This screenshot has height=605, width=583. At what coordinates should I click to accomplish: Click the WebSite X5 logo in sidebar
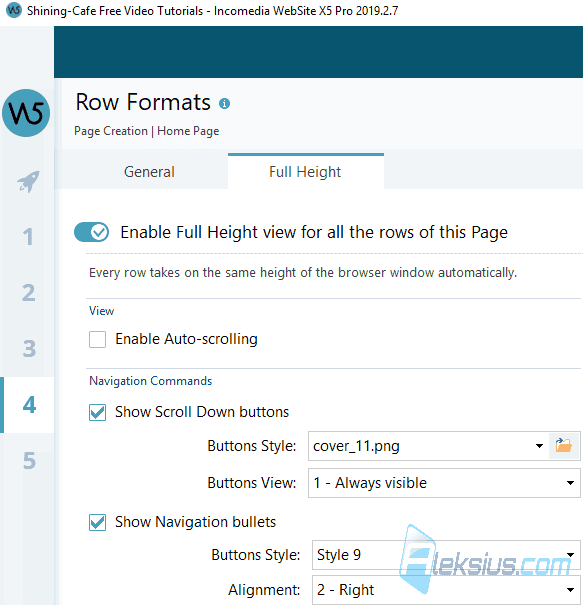coord(26,113)
